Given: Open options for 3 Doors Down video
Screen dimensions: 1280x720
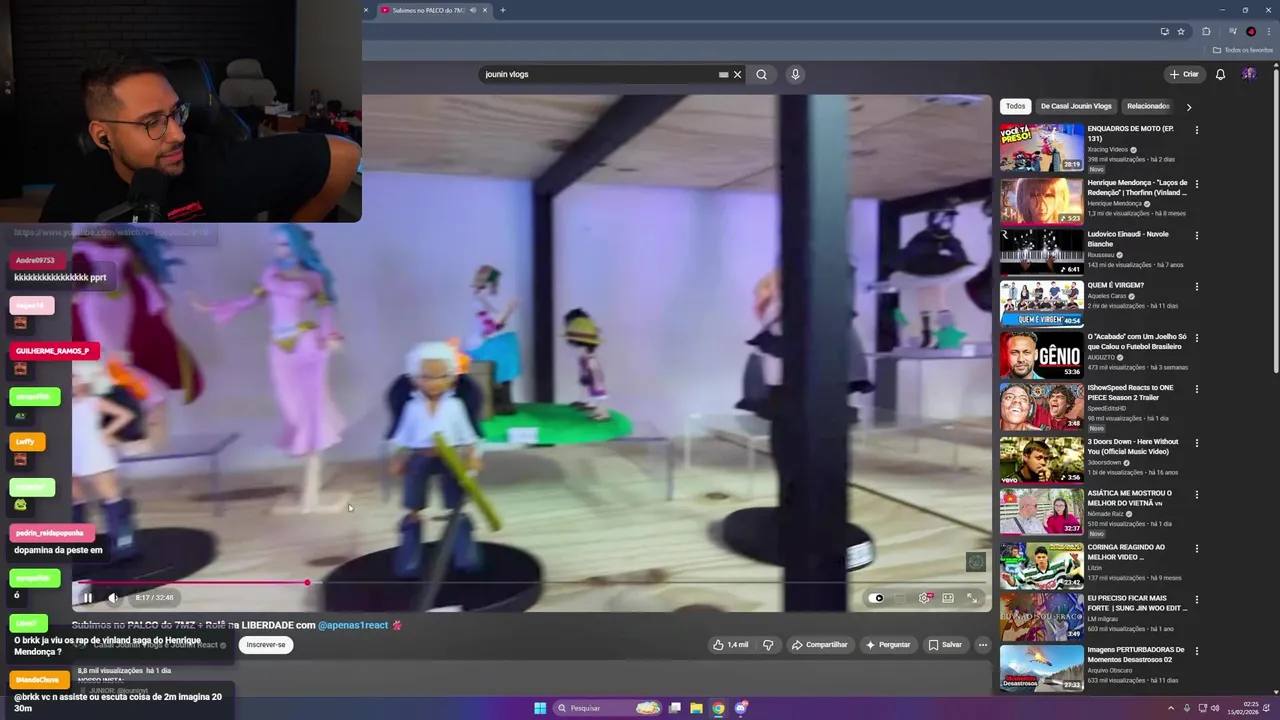Looking at the screenshot, I should pyautogui.click(x=1196, y=443).
